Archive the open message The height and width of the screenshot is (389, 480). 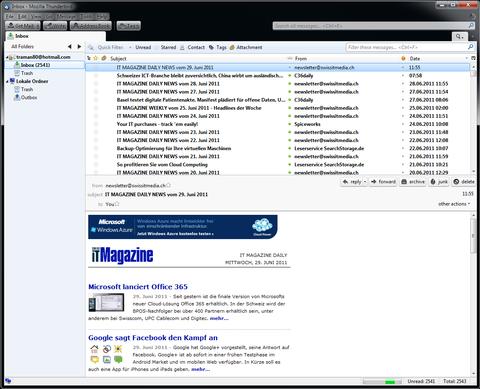click(413, 182)
